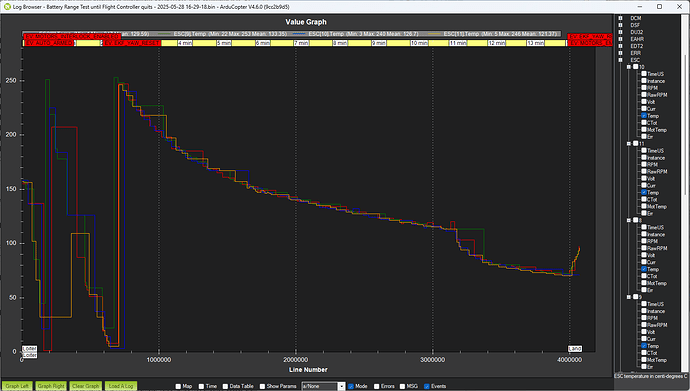
Task: Expand the DCM tree node
Action: (620, 18)
